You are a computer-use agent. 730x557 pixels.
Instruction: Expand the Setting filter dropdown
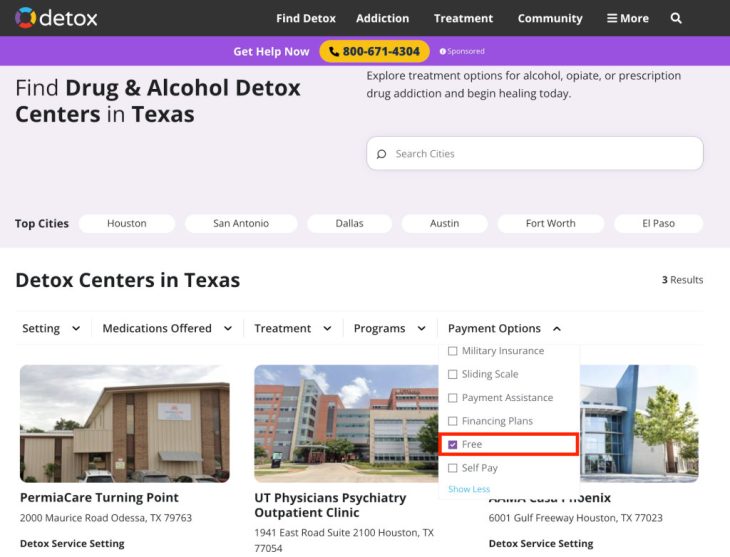[51, 328]
